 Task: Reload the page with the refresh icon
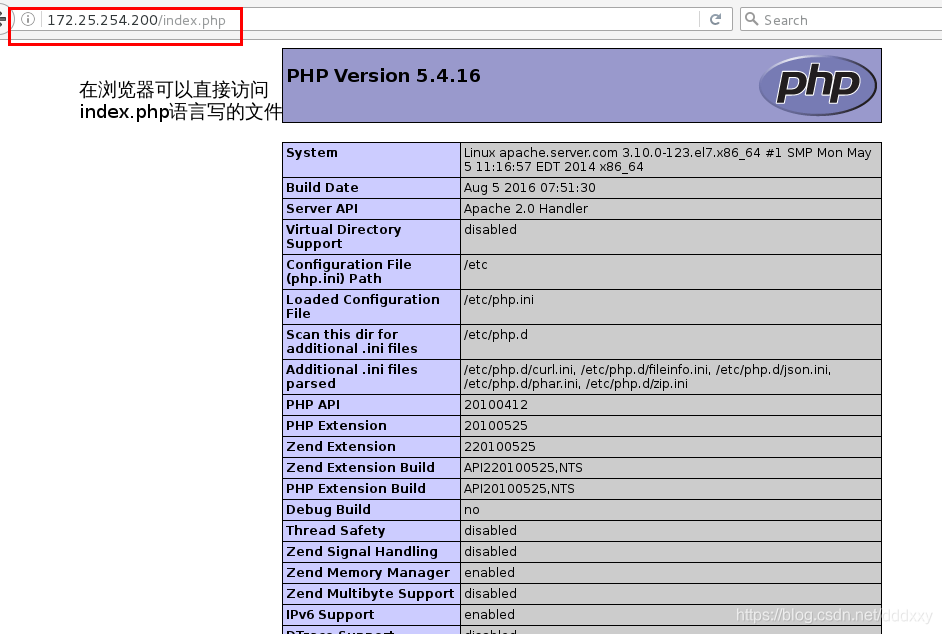pyautogui.click(x=716, y=19)
